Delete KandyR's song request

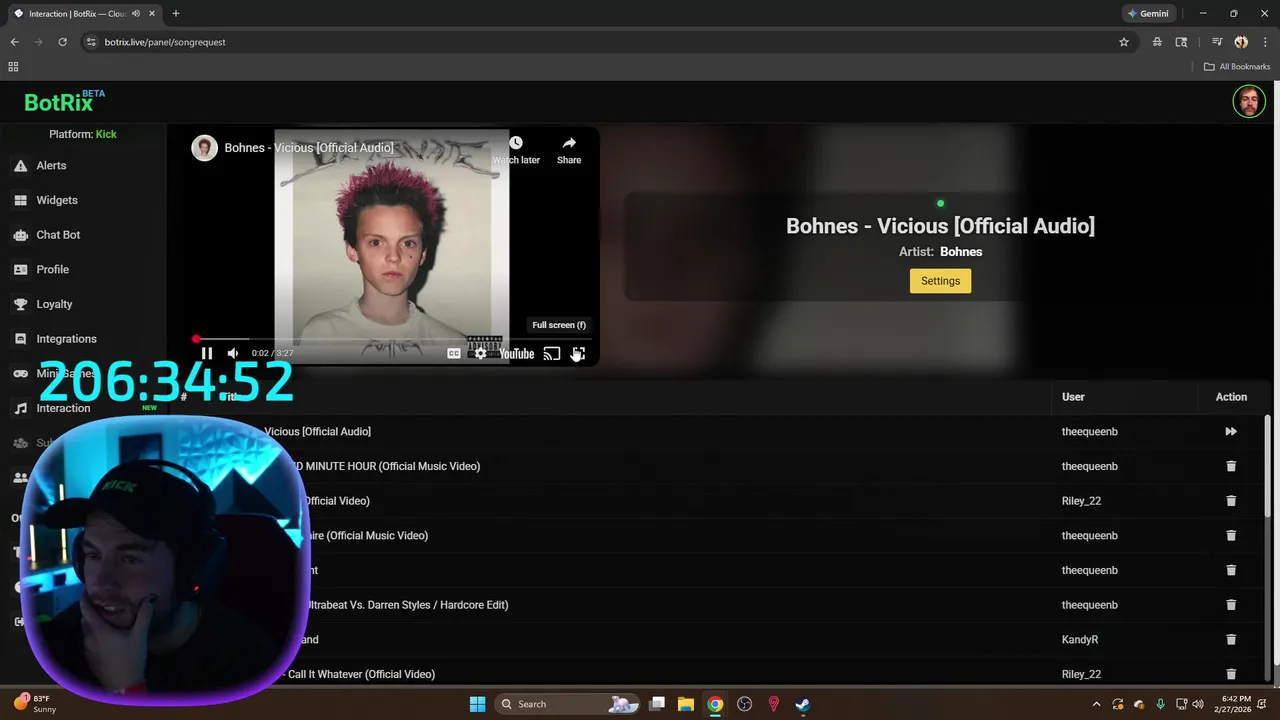tap(1231, 640)
